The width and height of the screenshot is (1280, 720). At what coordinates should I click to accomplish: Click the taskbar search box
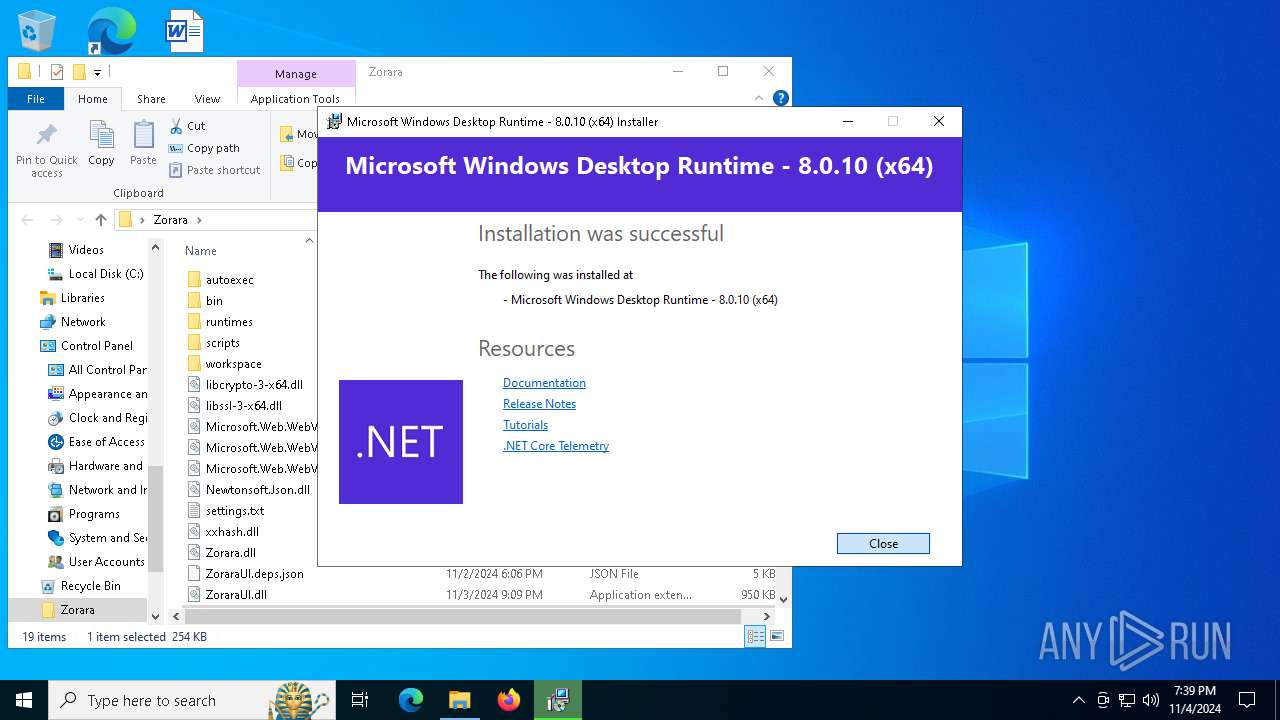coord(191,700)
